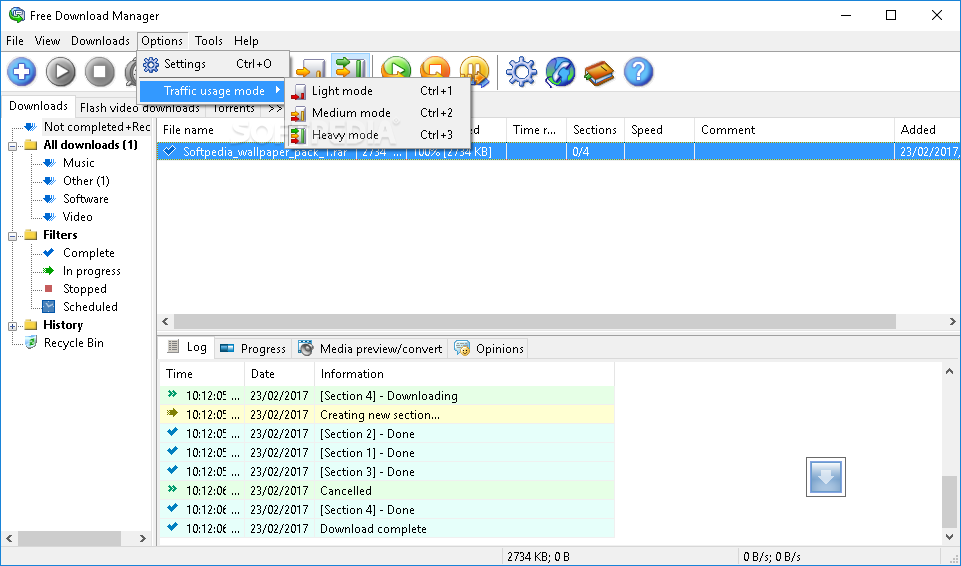Click the blue plus Add download icon
The height and width of the screenshot is (566, 961).
21,72
